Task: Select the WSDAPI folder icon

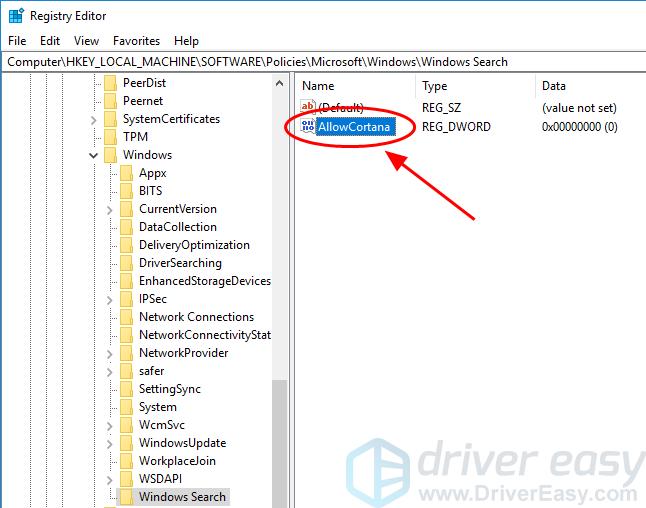Action: coord(126,479)
